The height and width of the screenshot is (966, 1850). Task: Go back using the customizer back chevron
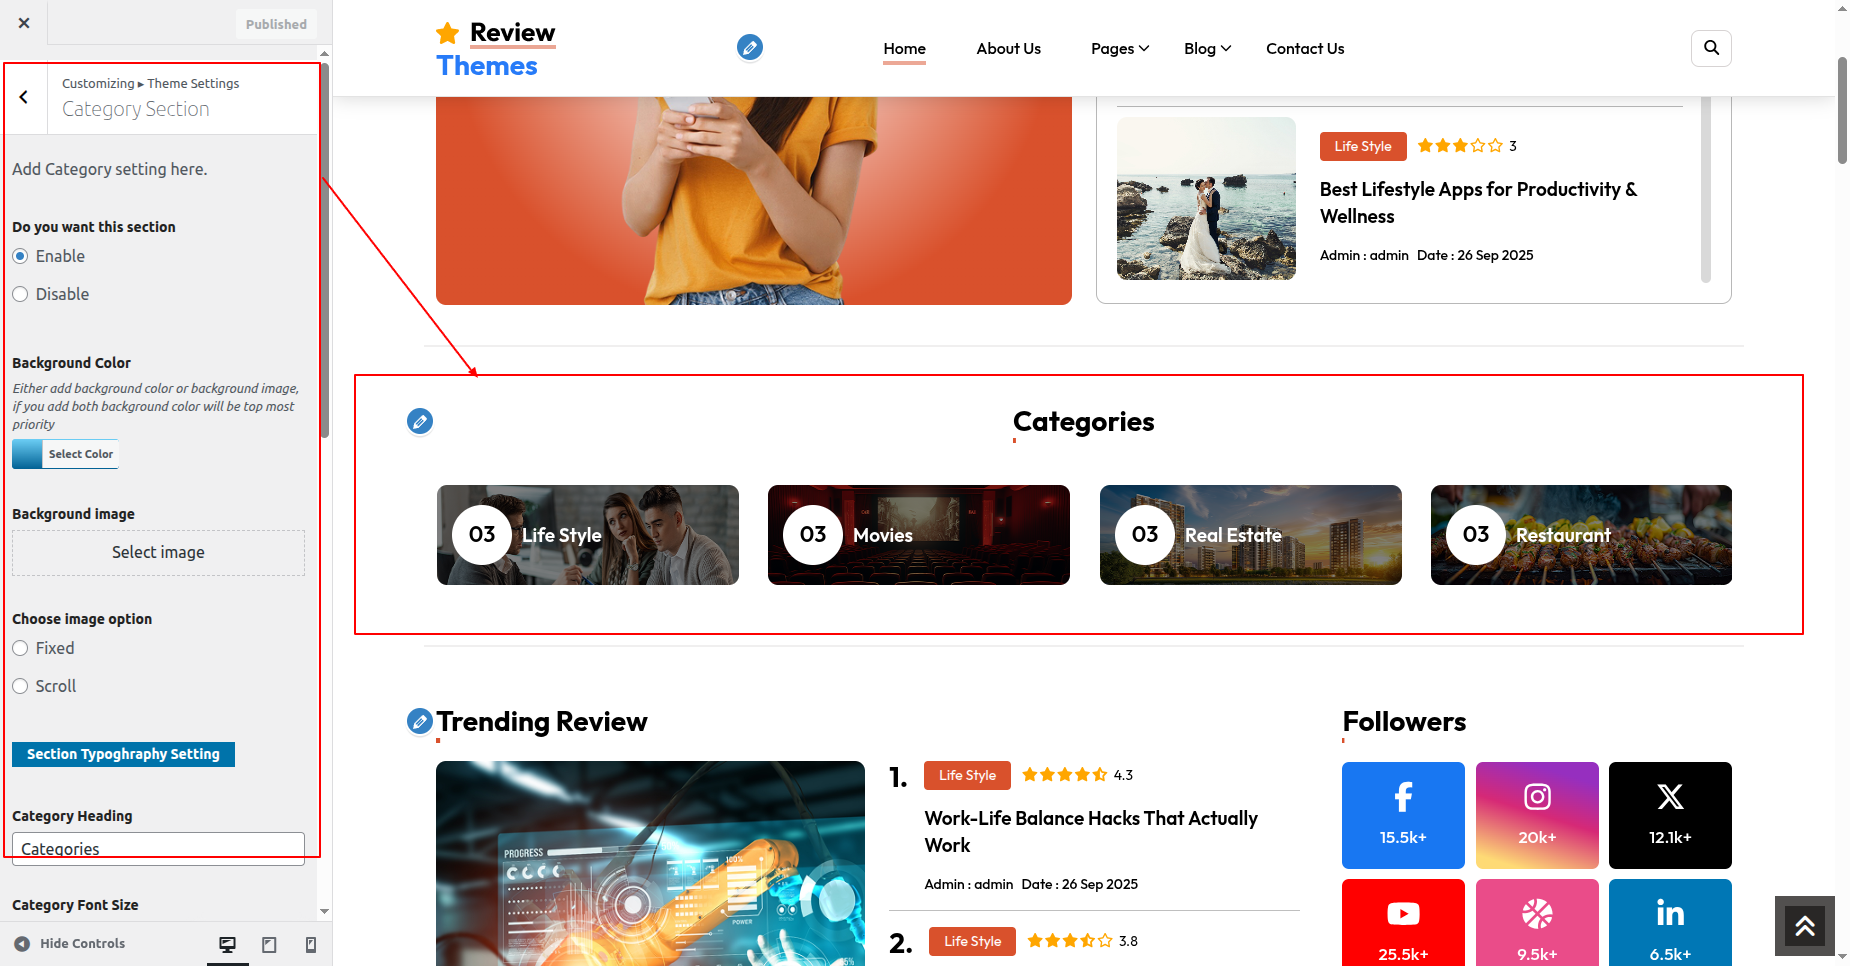pyautogui.click(x=24, y=97)
